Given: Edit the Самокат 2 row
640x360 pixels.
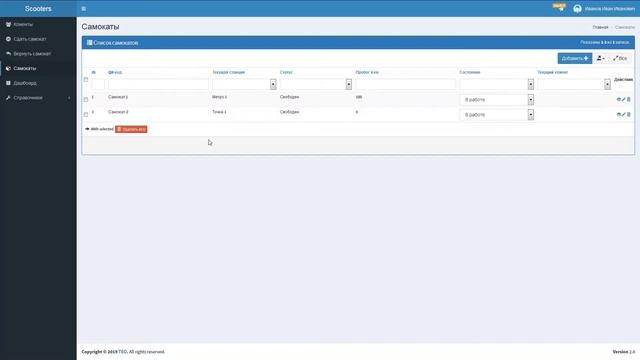Looking at the screenshot, I should [624, 115].
